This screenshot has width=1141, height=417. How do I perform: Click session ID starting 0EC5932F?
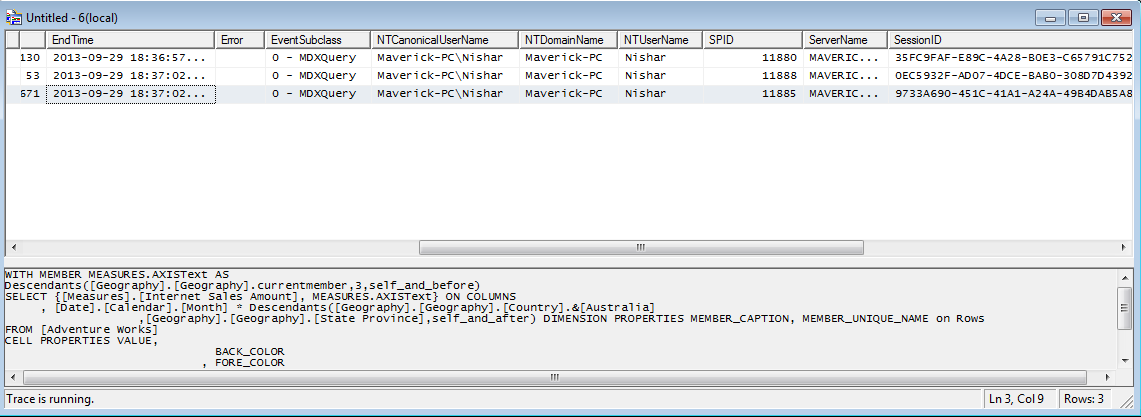(x=1013, y=76)
